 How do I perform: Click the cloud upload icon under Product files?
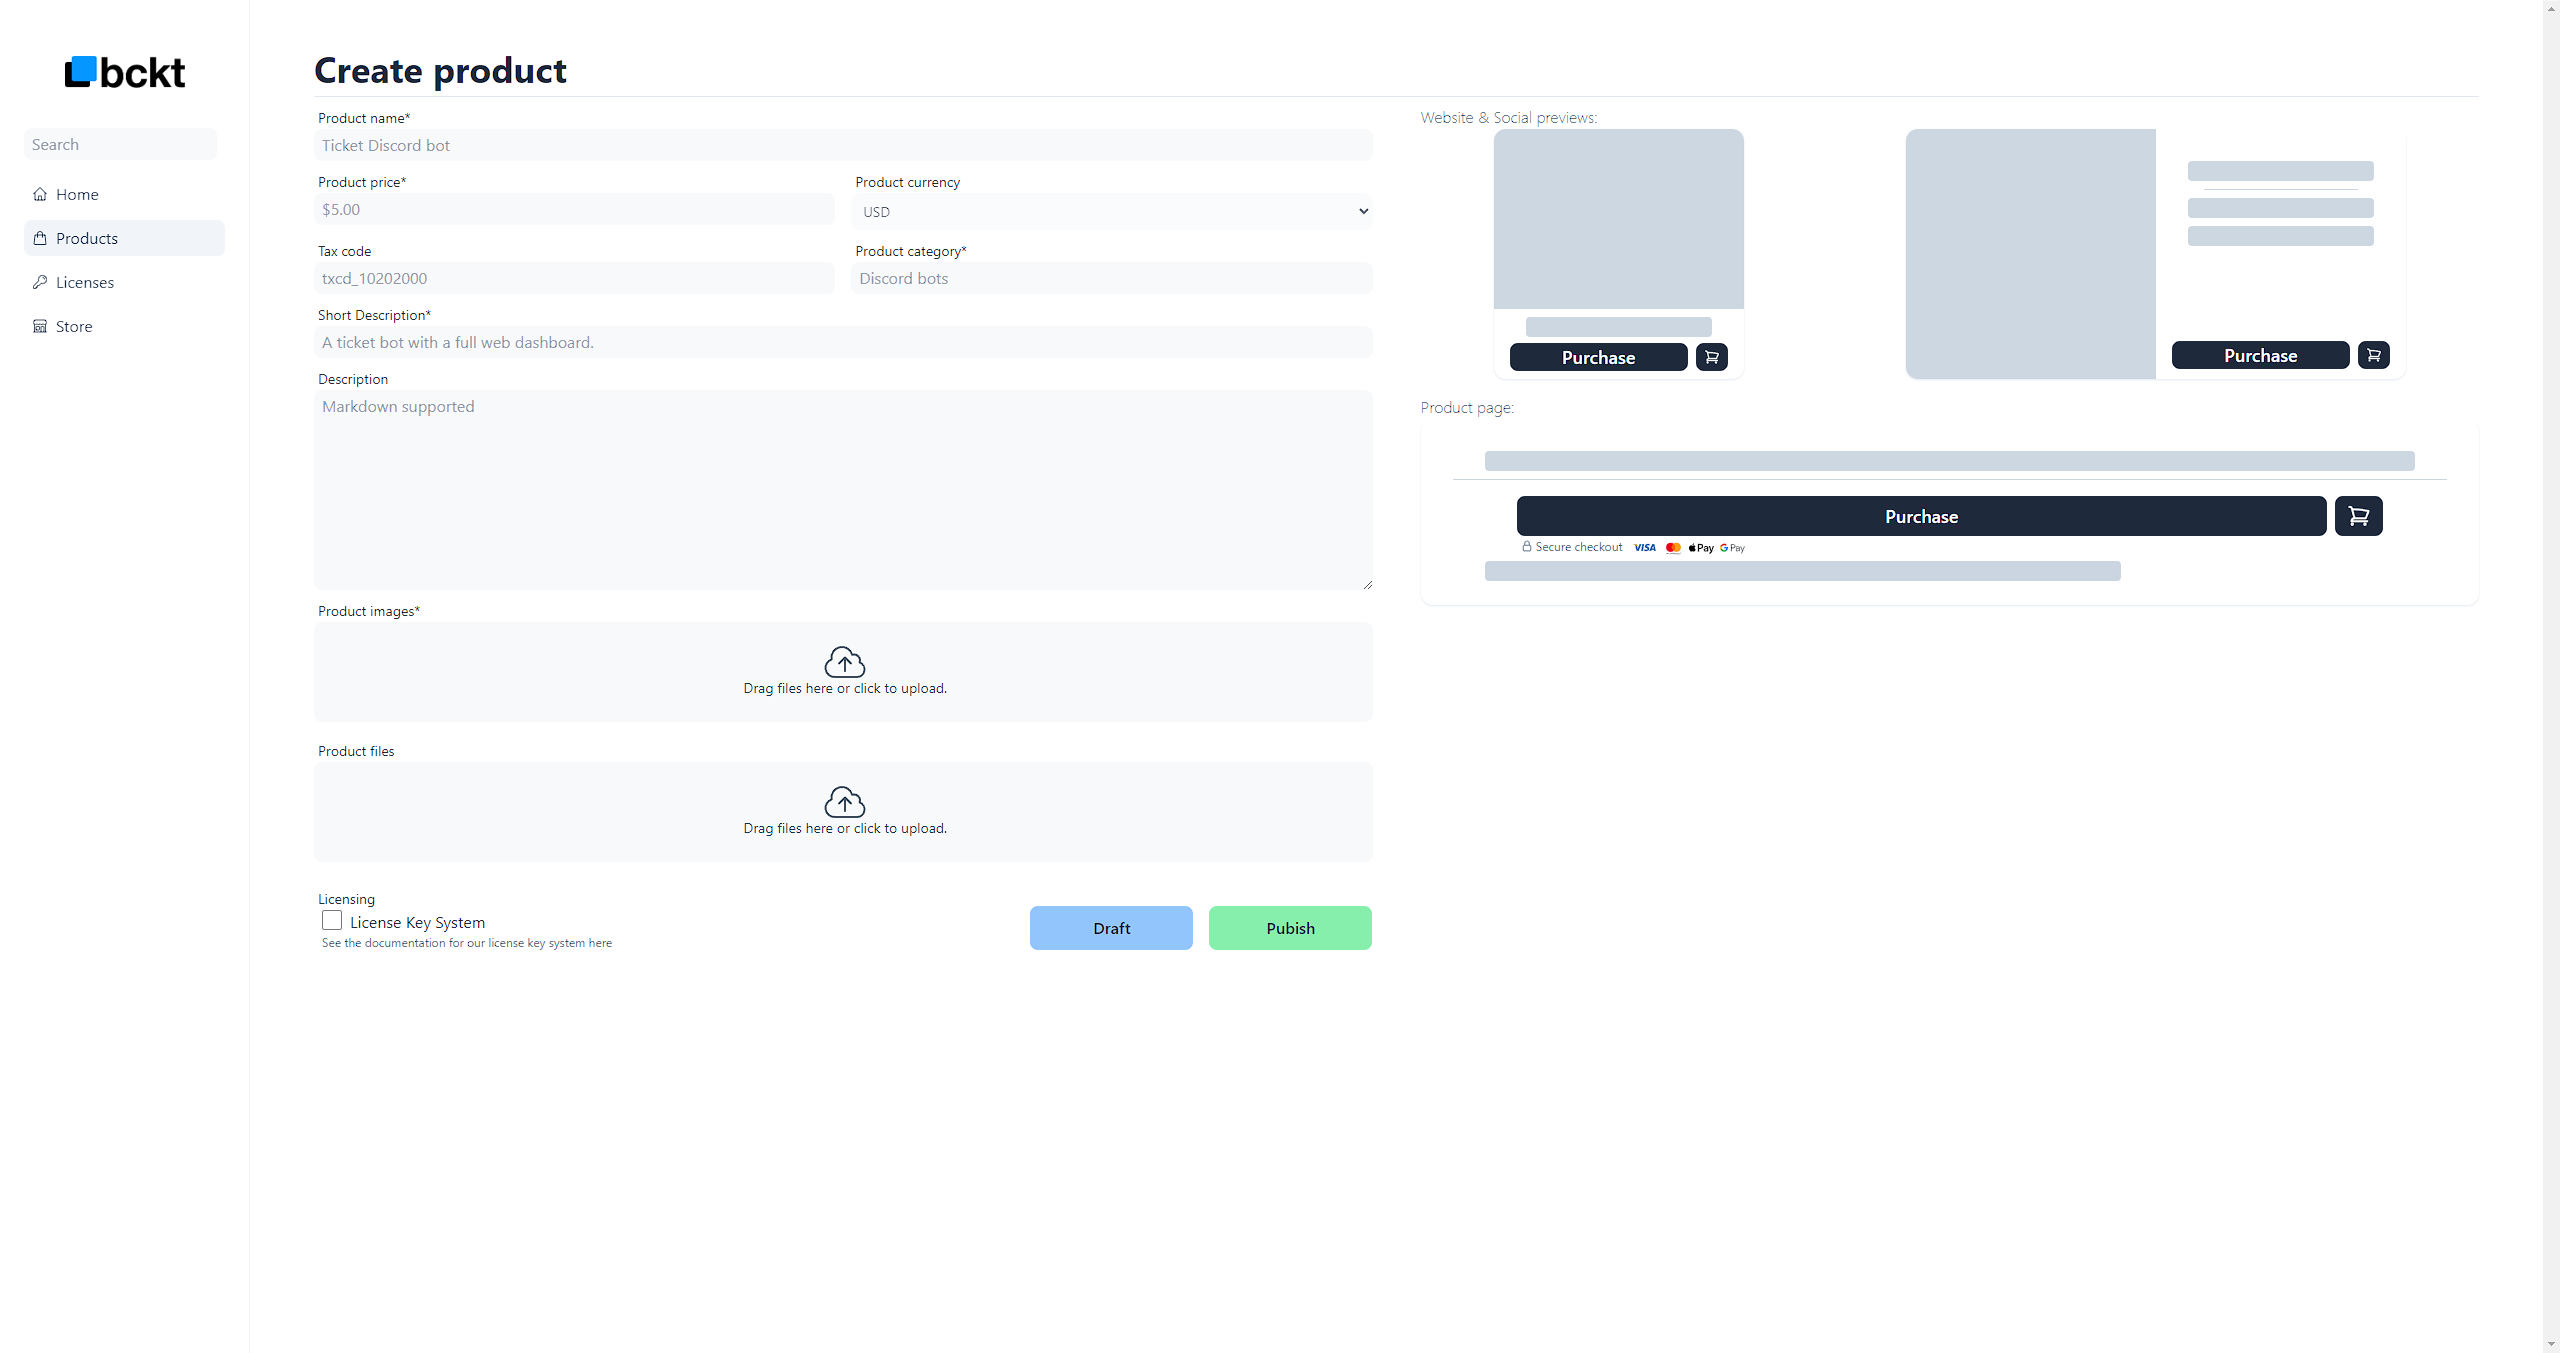click(844, 801)
